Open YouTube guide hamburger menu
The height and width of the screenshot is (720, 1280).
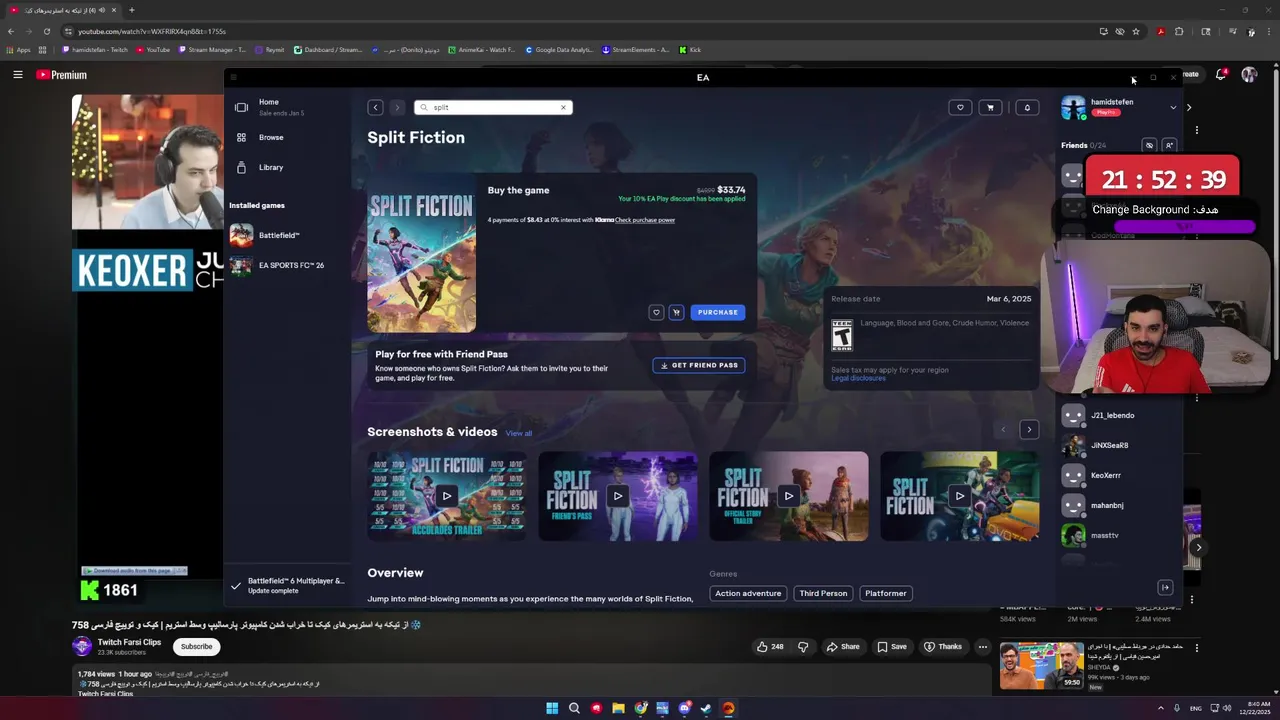click(x=17, y=74)
